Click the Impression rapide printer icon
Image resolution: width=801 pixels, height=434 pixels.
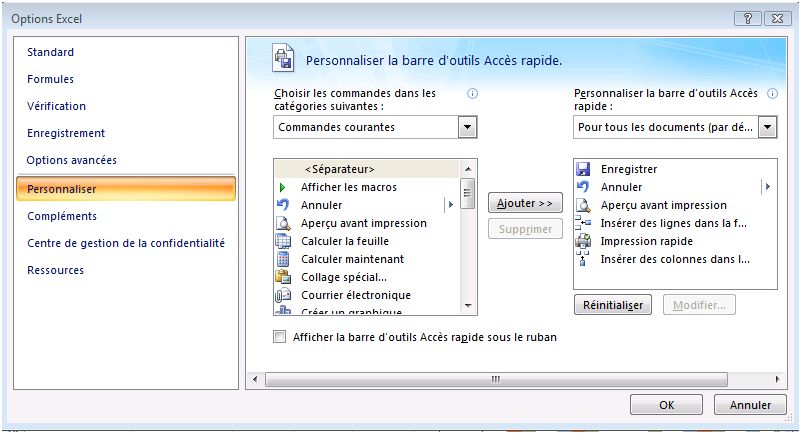coord(583,241)
